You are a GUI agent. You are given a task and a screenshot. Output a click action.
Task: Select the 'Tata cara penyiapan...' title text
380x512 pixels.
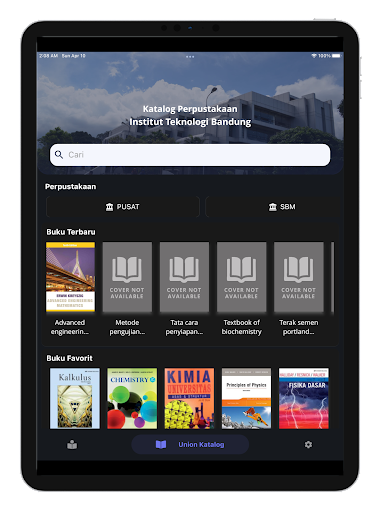pyautogui.click(x=184, y=327)
